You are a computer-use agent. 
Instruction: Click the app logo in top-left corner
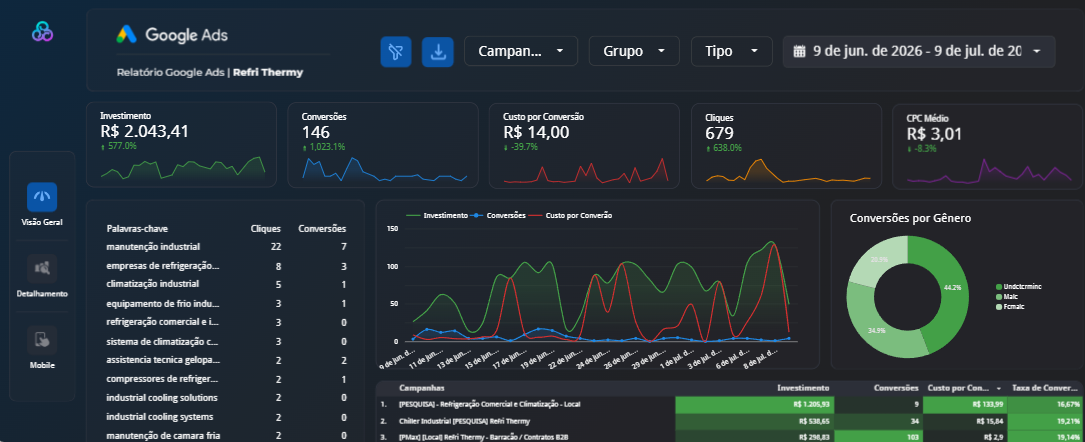coord(43,31)
